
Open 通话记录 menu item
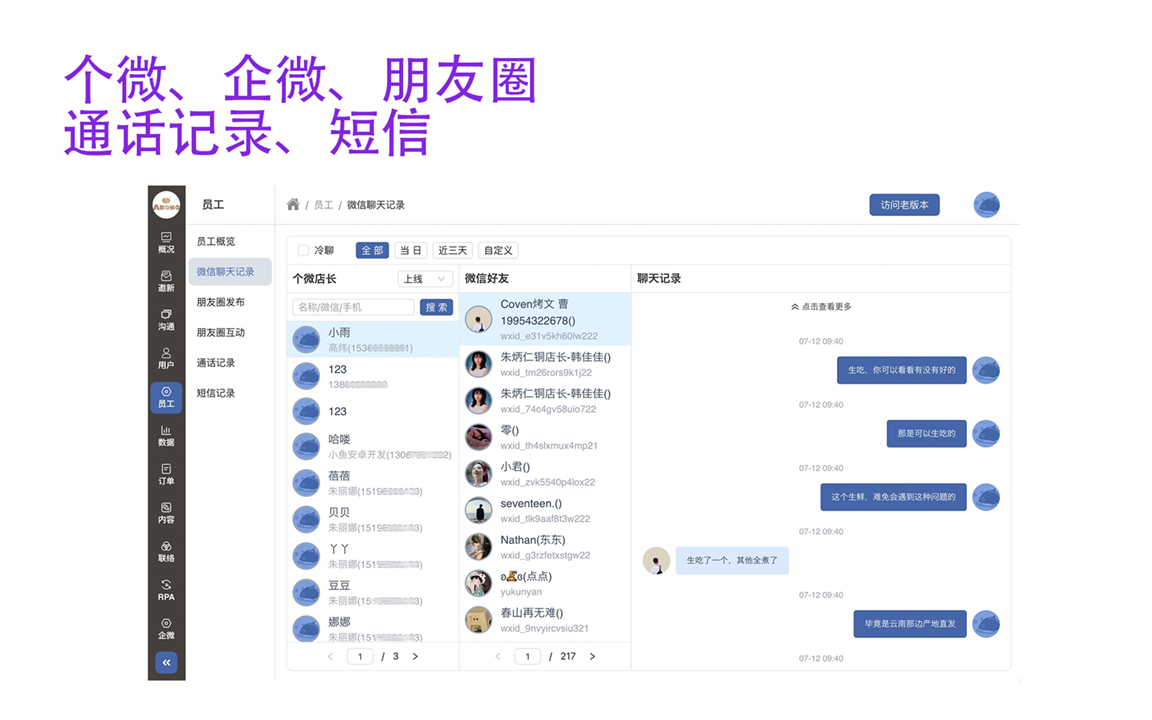216,363
